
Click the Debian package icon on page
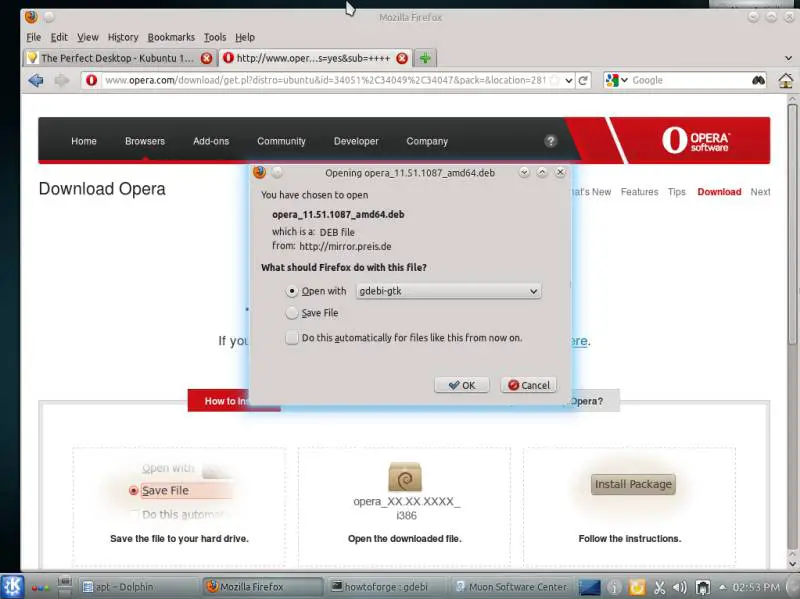click(405, 477)
